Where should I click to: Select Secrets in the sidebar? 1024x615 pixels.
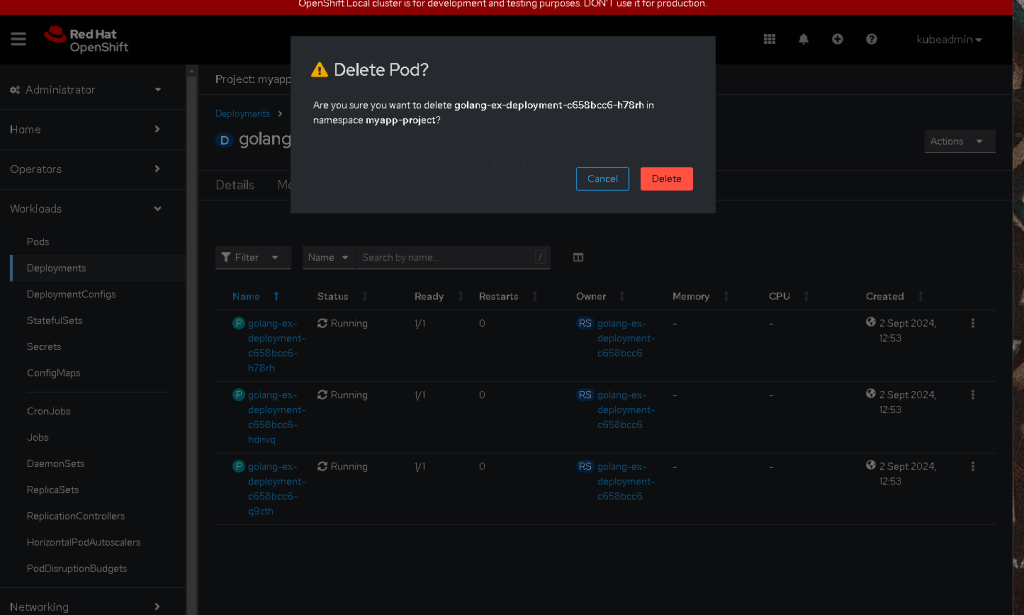[44, 347]
